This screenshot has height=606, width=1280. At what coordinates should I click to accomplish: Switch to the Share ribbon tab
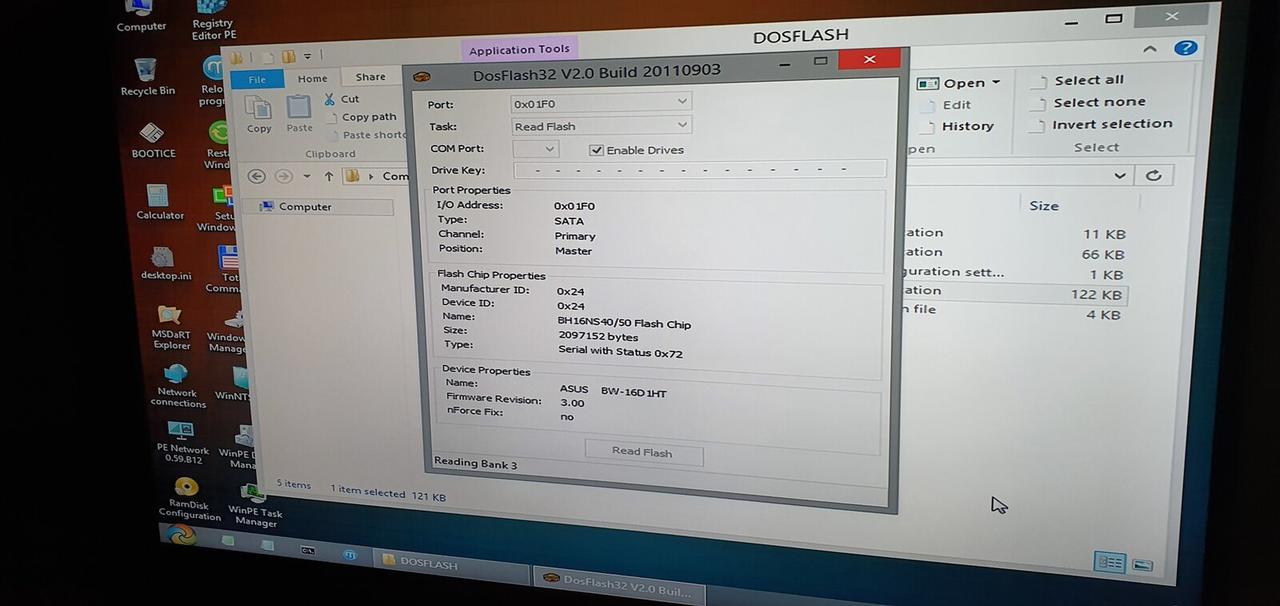click(x=370, y=77)
